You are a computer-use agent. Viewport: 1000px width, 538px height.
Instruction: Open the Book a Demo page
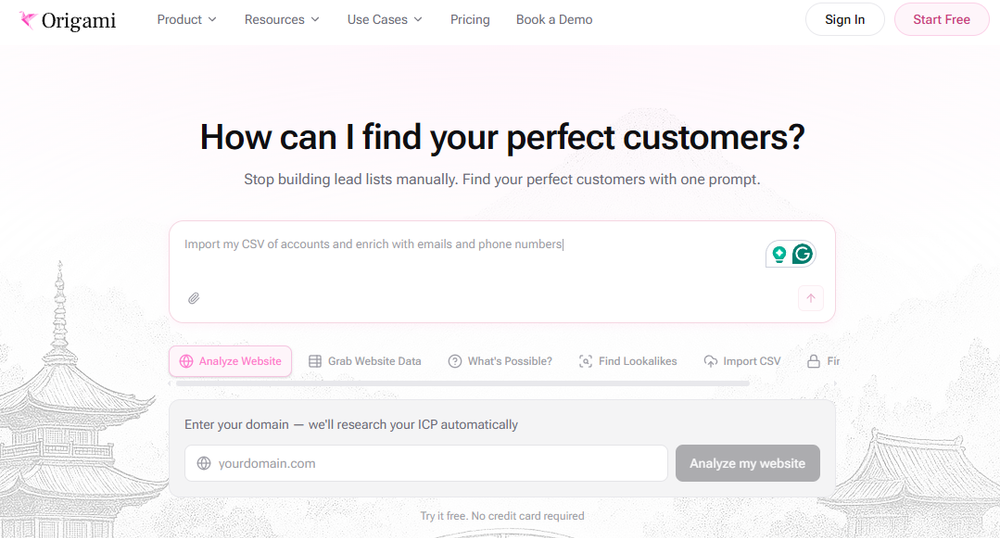point(554,20)
